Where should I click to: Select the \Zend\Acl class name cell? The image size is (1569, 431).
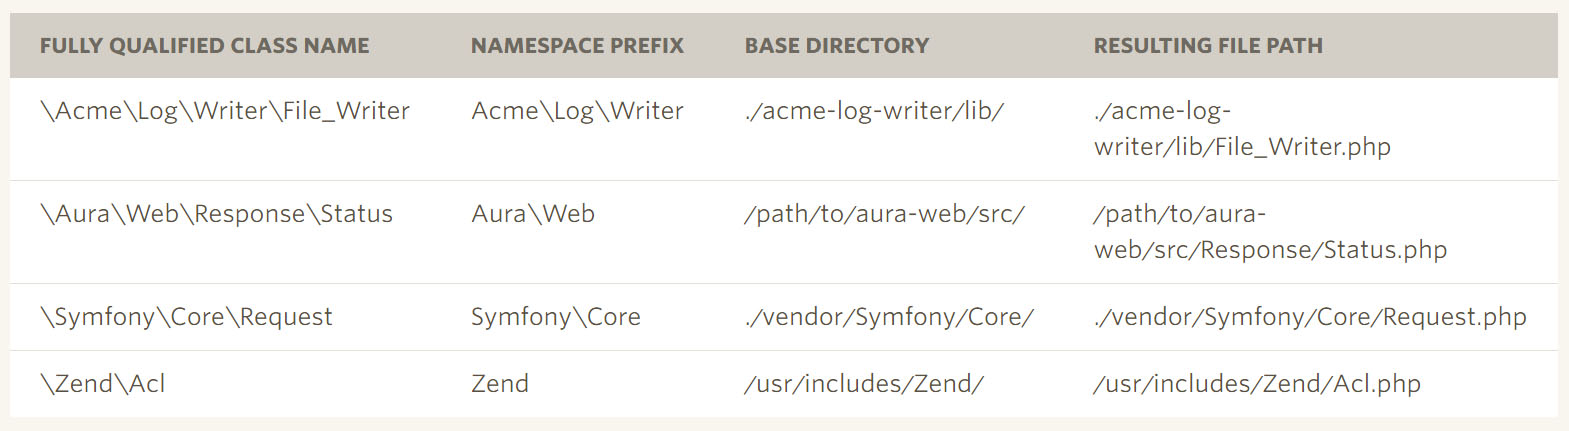click(x=102, y=384)
